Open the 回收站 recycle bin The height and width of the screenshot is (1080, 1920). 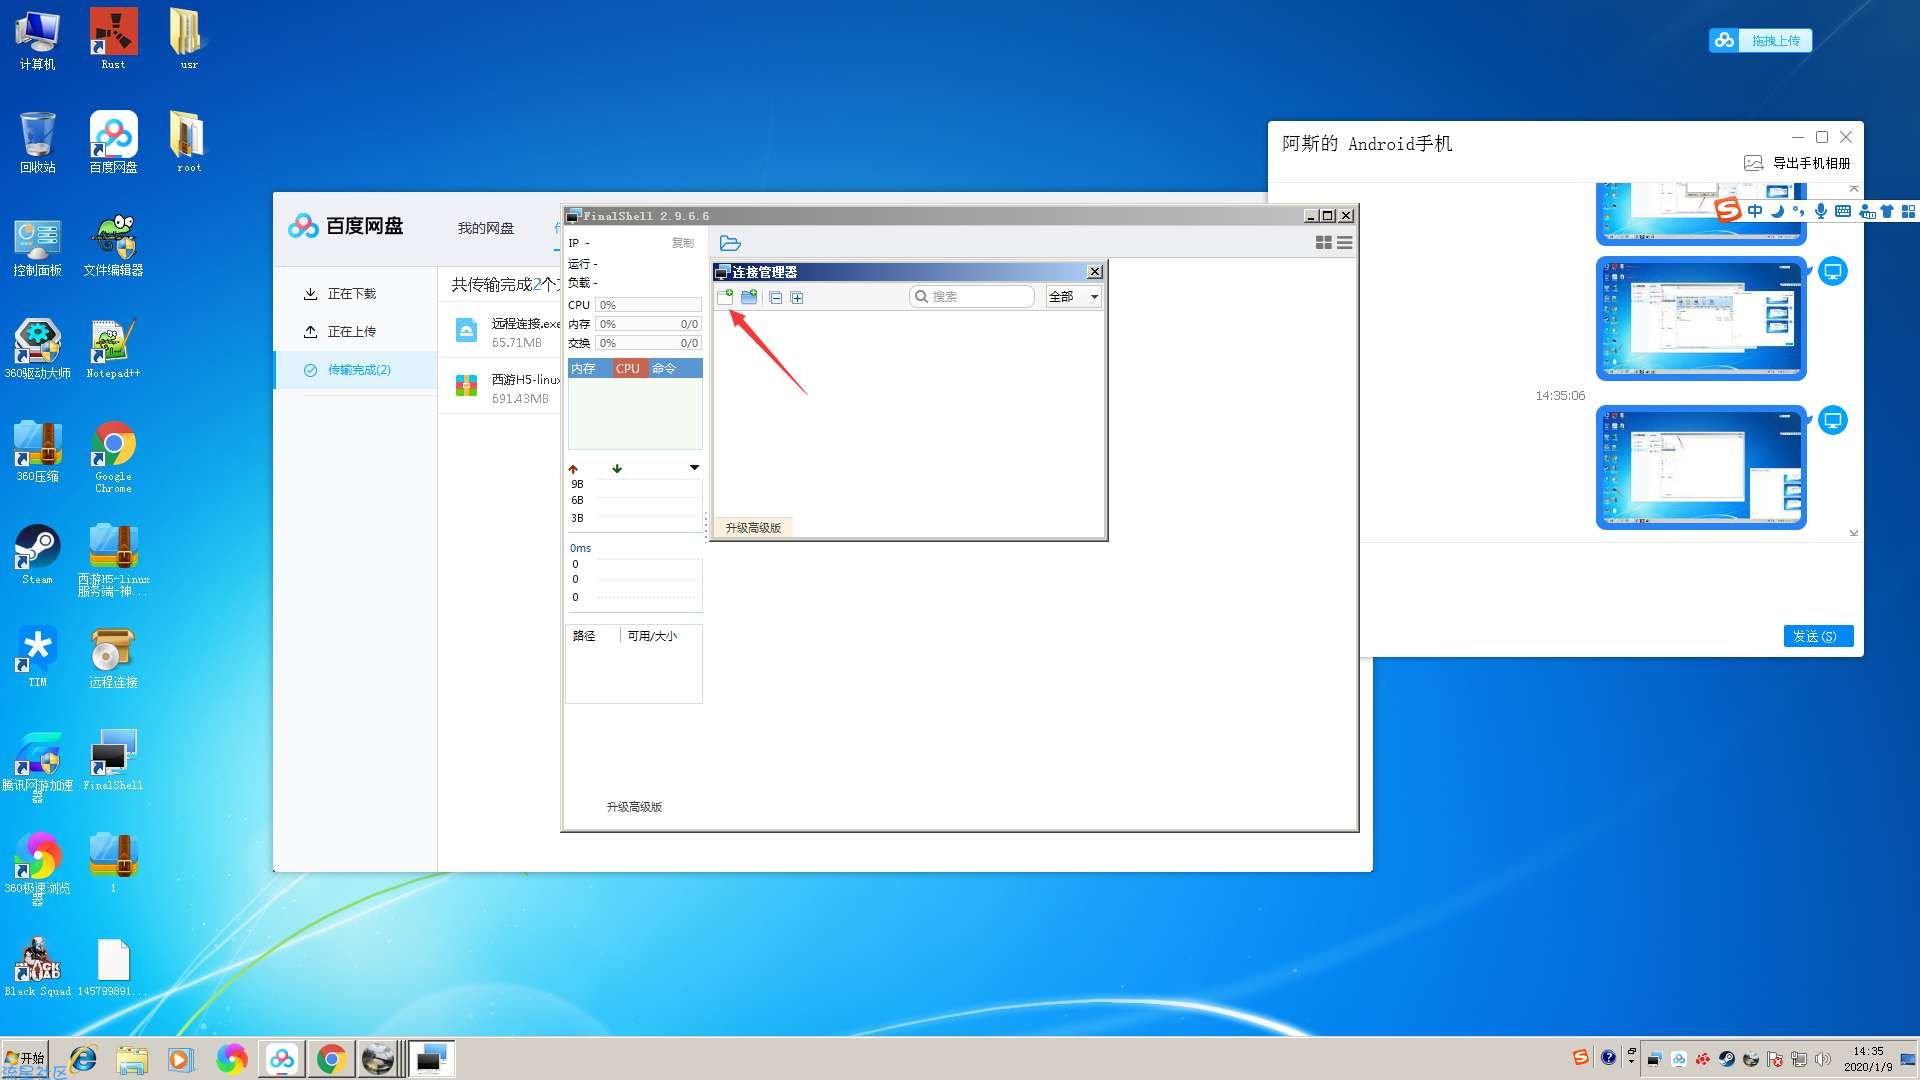[x=37, y=142]
